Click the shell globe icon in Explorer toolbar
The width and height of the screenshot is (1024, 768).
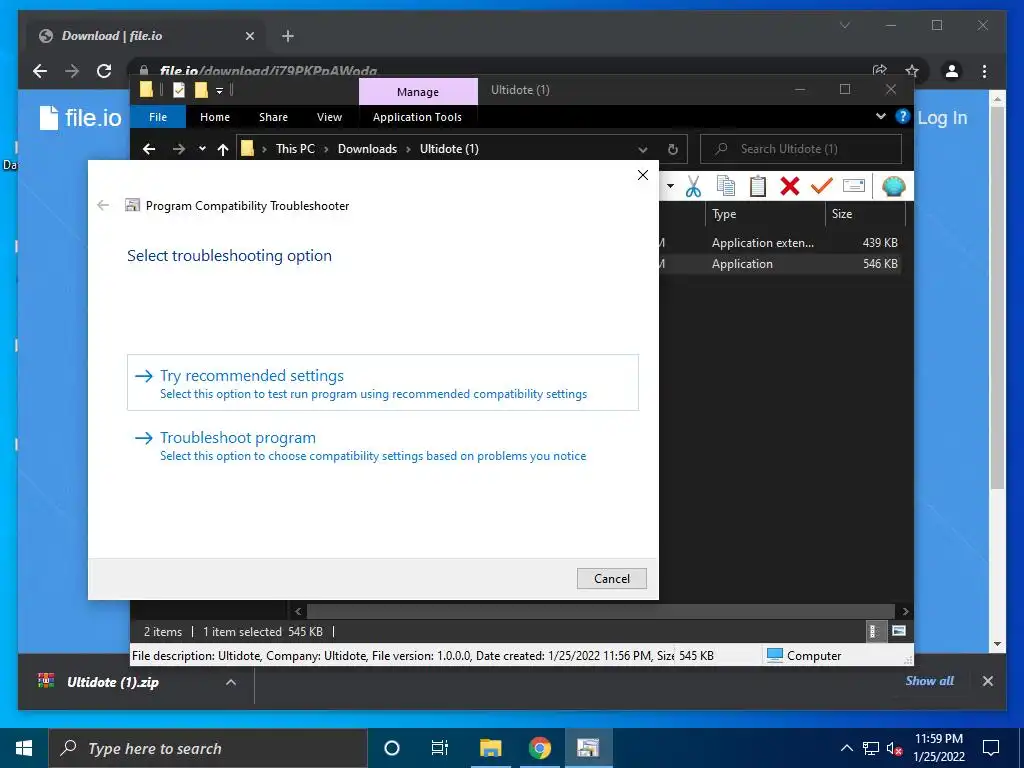(893, 187)
